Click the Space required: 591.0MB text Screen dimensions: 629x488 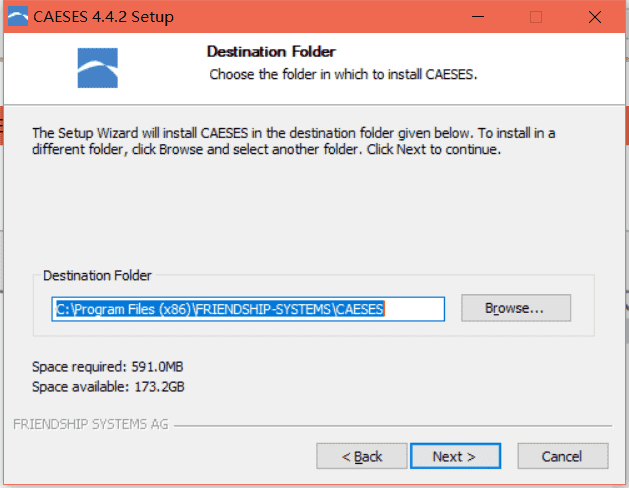pos(108,367)
